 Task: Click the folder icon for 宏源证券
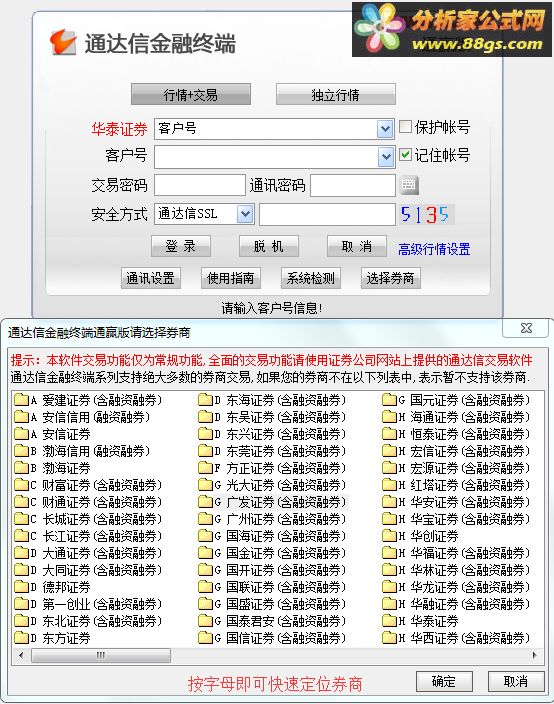pos(389,468)
